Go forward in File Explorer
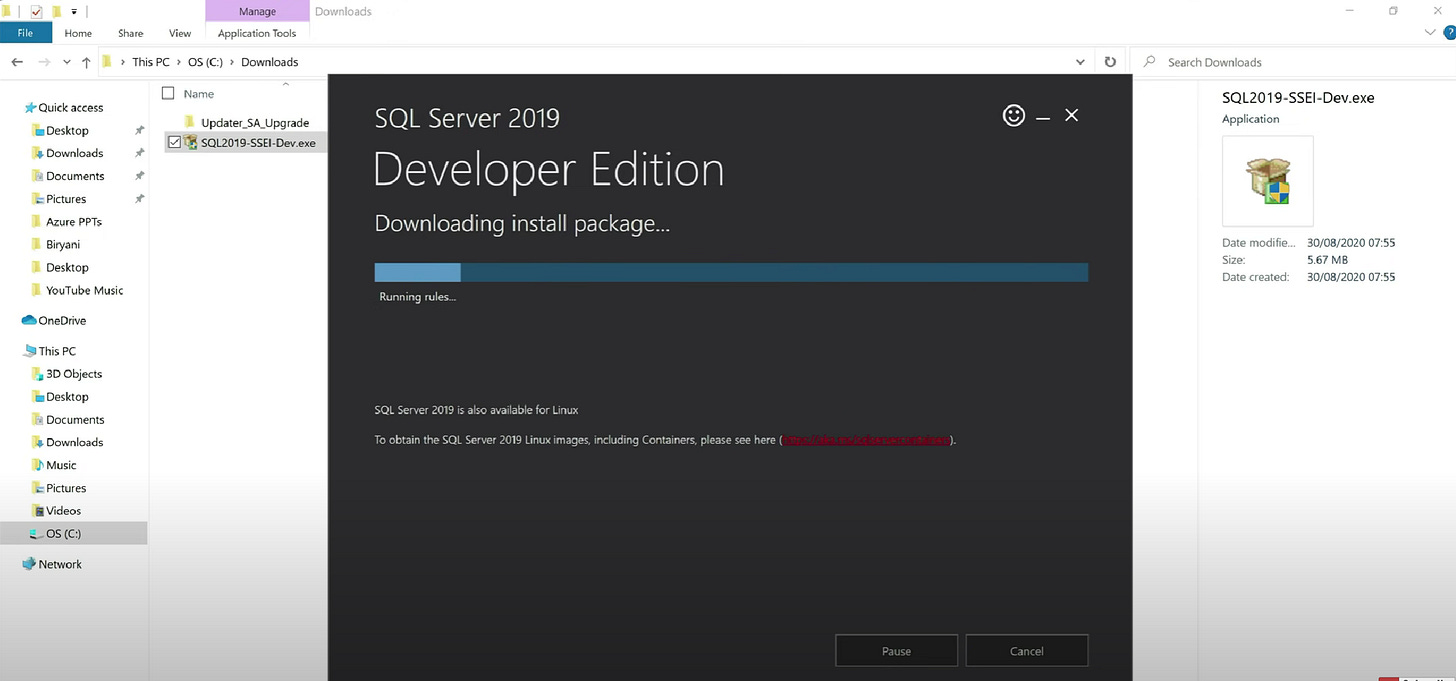The height and width of the screenshot is (681, 1456). pyautogui.click(x=43, y=62)
